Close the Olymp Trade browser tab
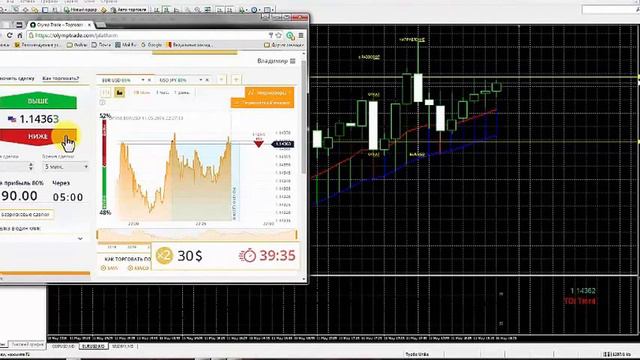This screenshot has height=360, width=640. tap(89, 25)
